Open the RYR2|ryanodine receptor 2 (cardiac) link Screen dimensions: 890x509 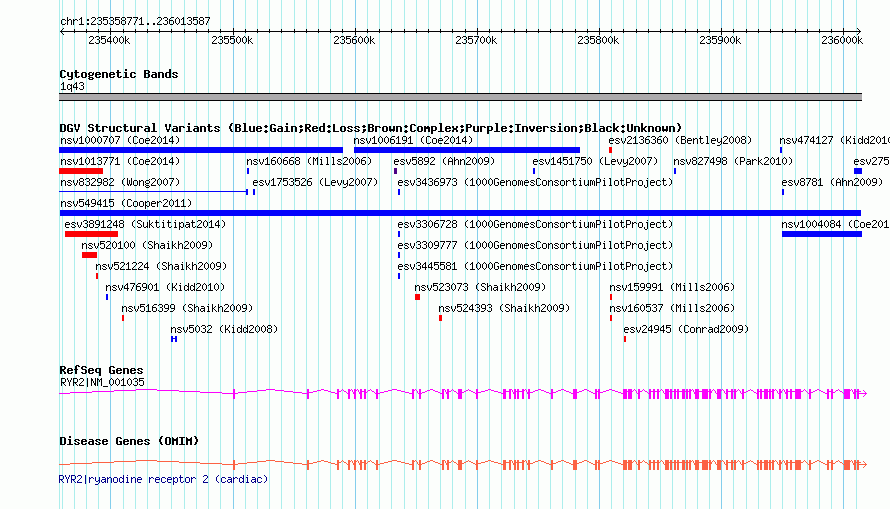[x=163, y=479]
